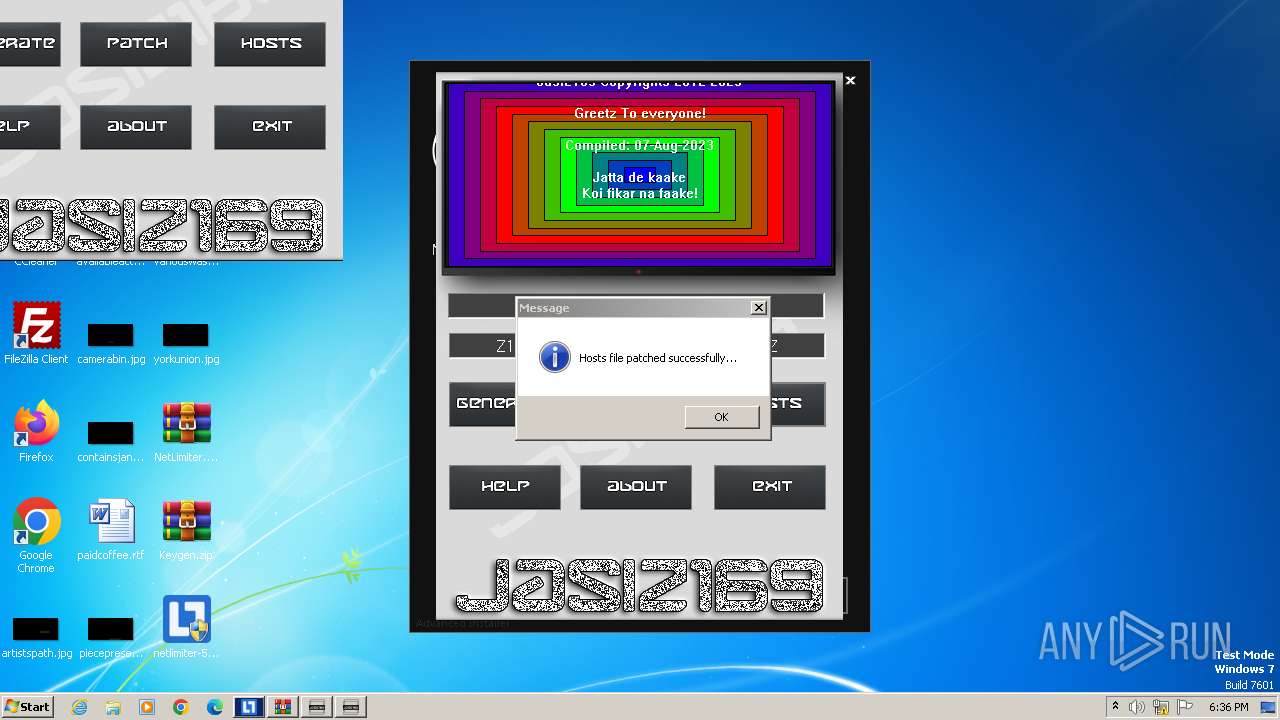
Task: Switch to the NetLimiter taskbar button
Action: (249, 707)
